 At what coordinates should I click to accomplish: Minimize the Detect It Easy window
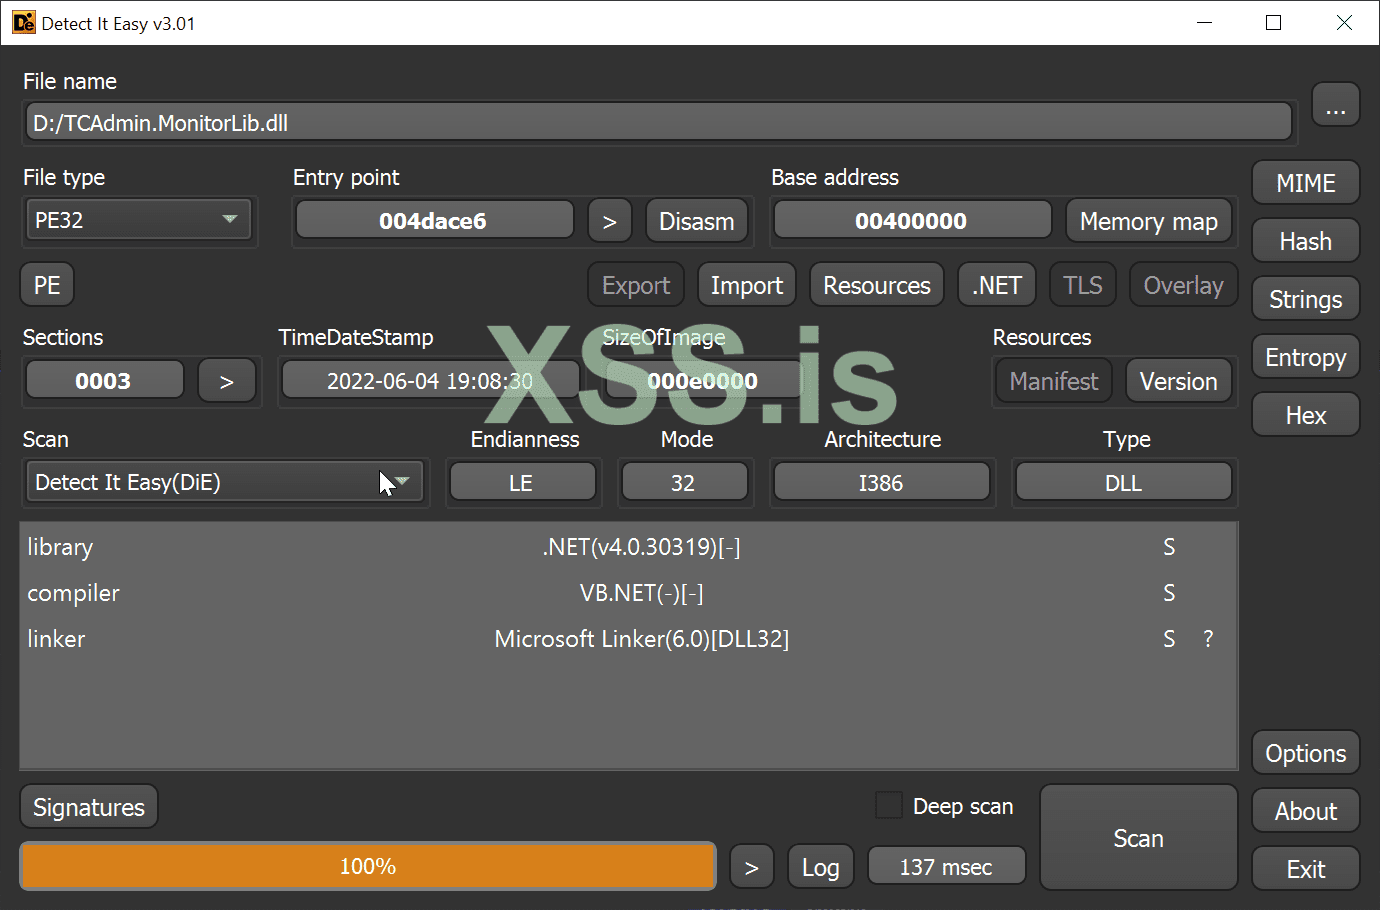point(1205,22)
